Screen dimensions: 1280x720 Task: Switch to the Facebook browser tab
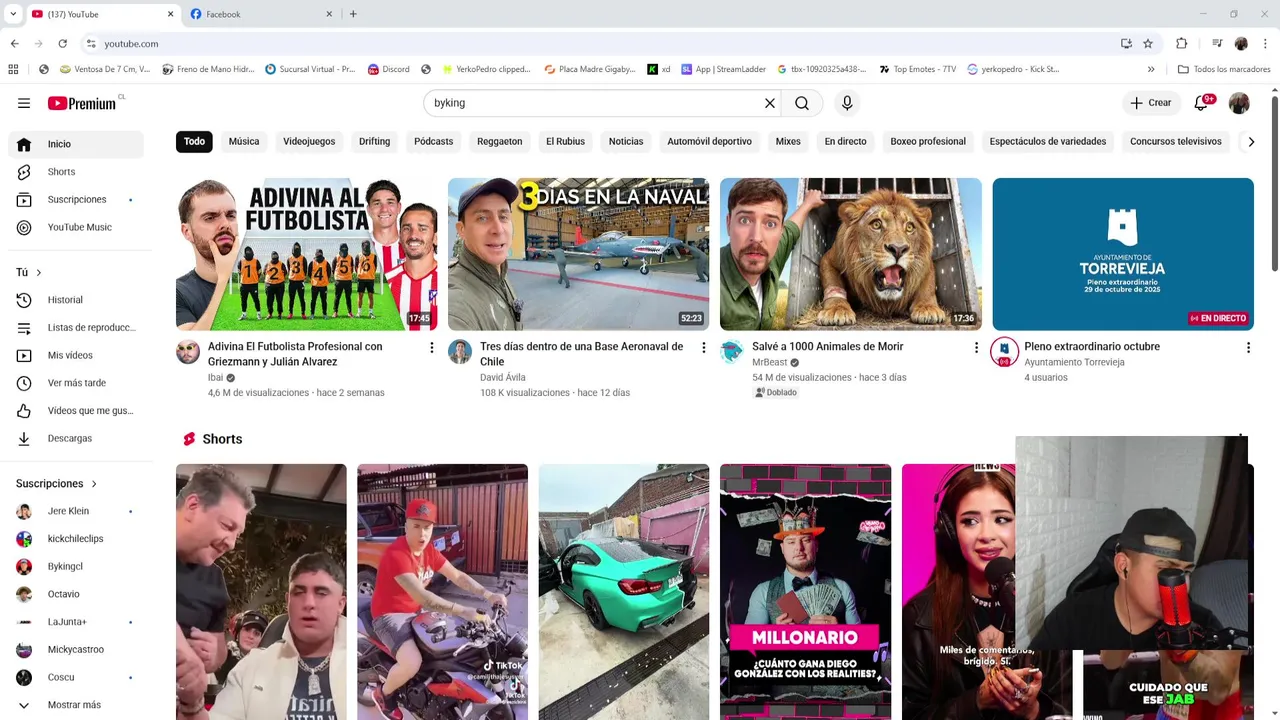[261, 14]
